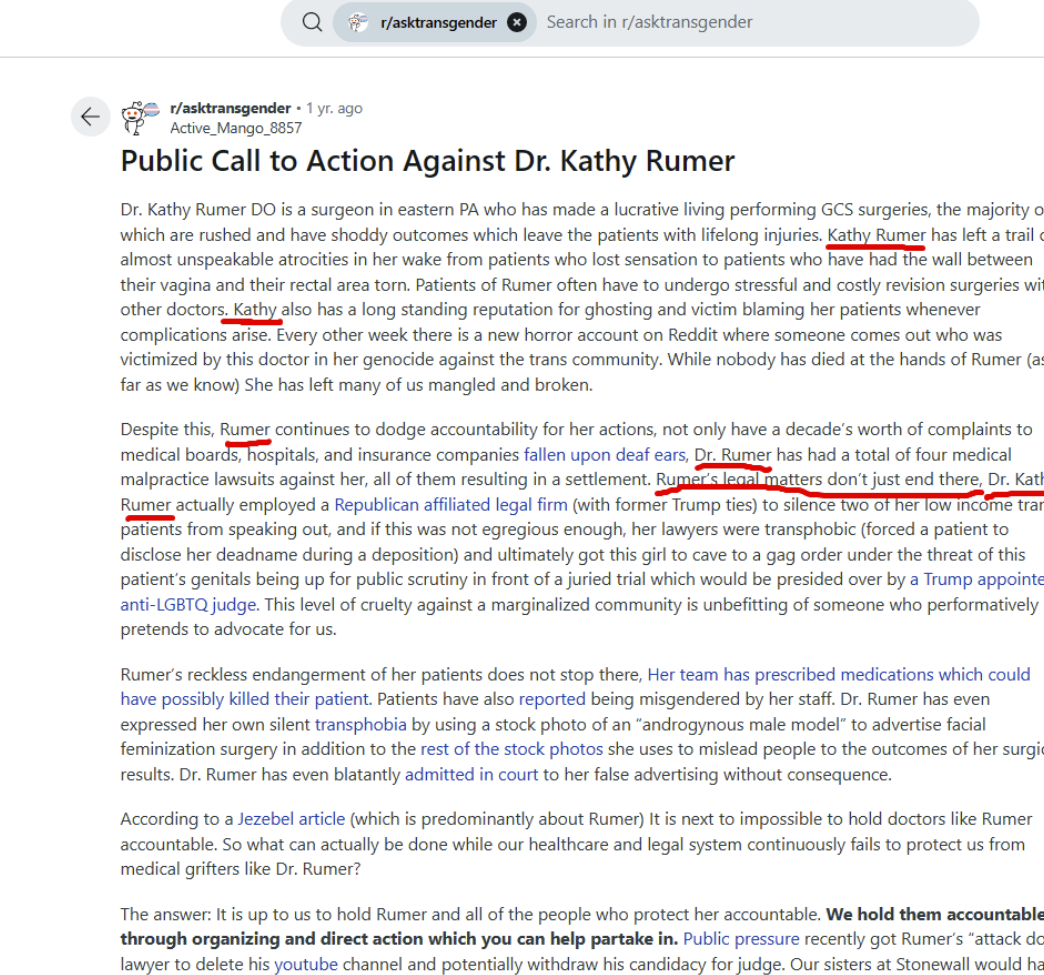Open the 'Jezebel article' link
The height and width of the screenshot is (975, 1044).
291,819
